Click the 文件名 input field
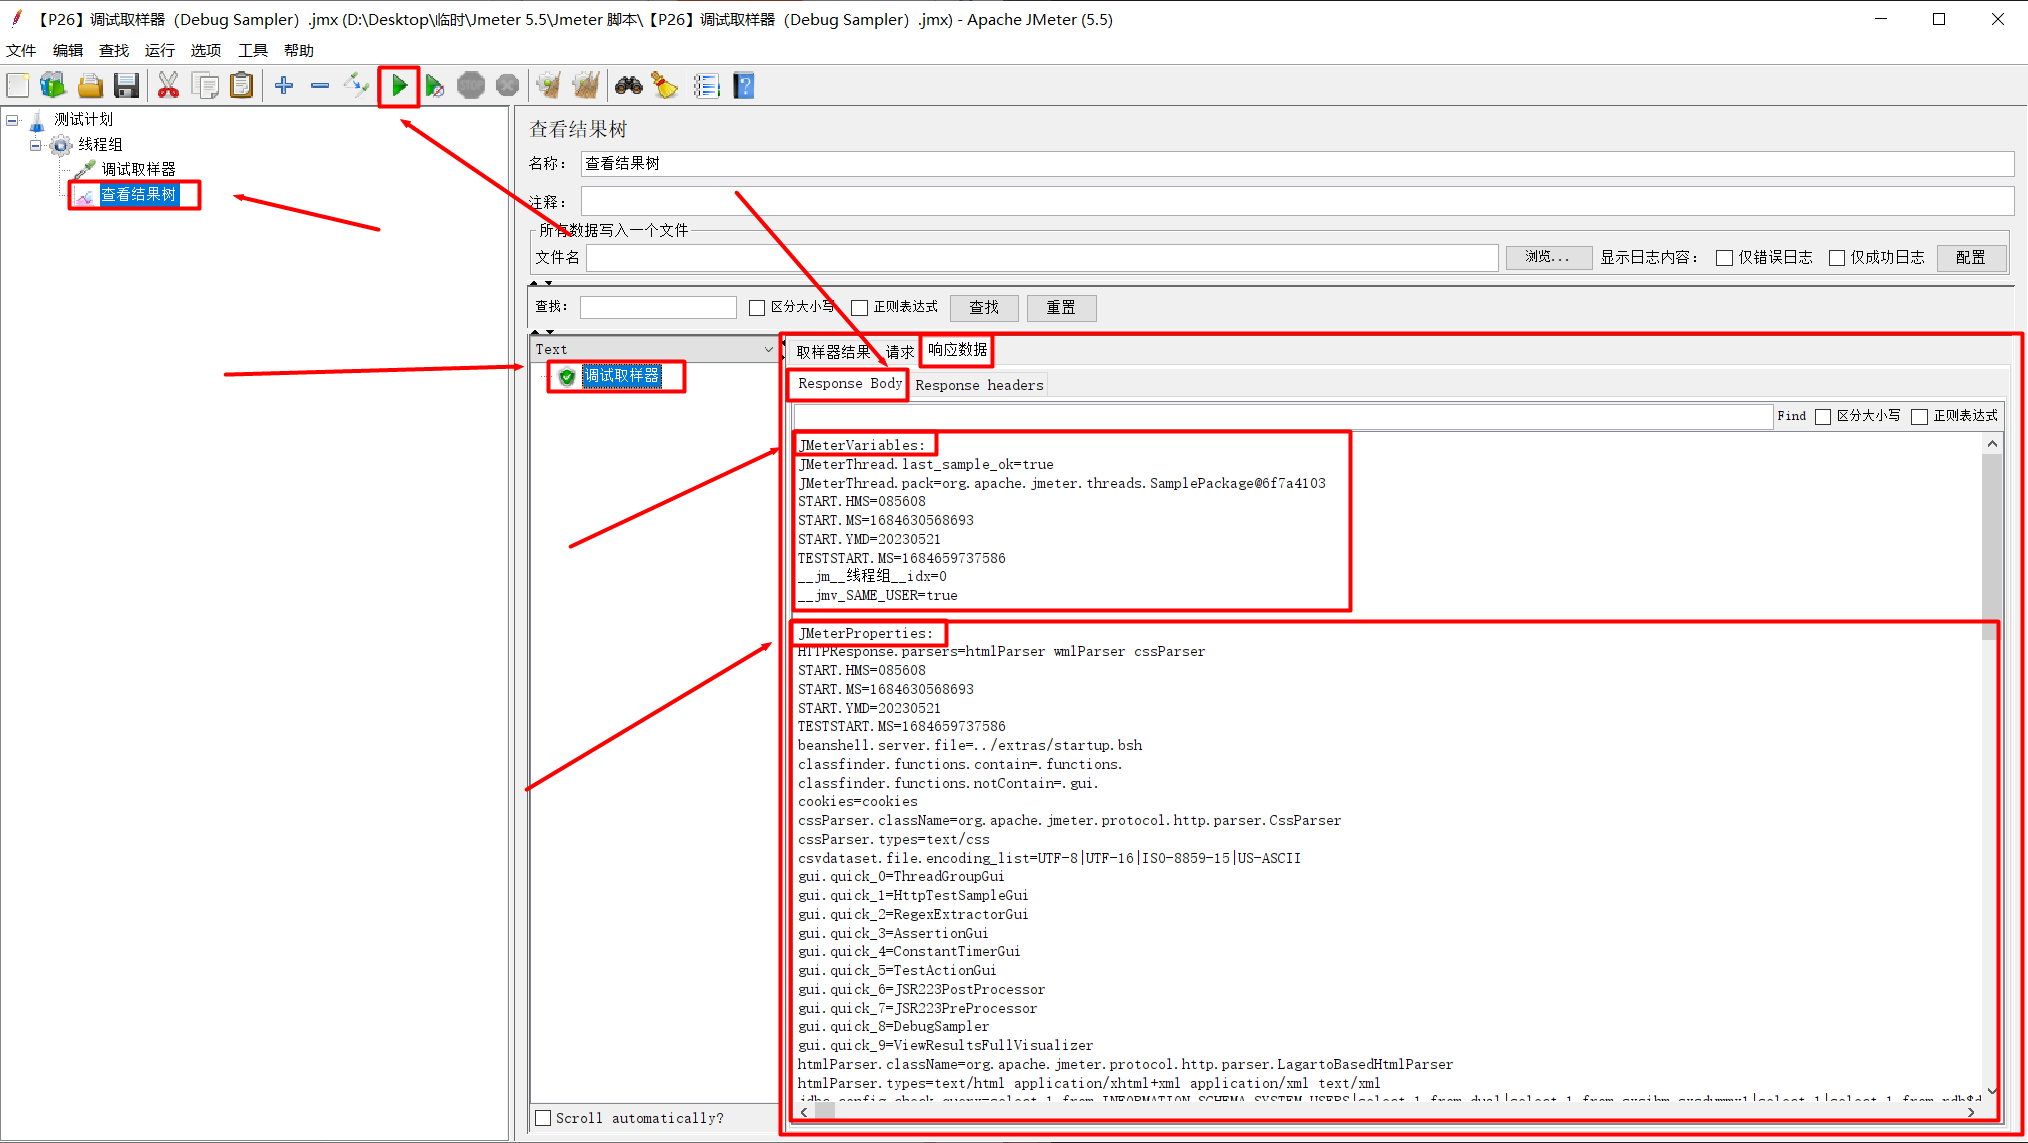2028x1143 pixels. click(x=1042, y=258)
